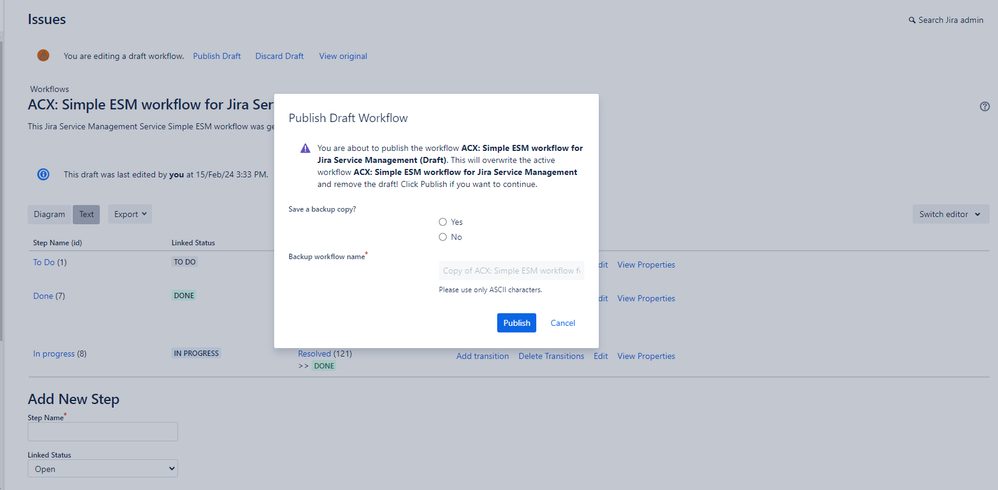This screenshot has width=998, height=490.
Task: Open the In progress step link
Action: [x=54, y=354]
